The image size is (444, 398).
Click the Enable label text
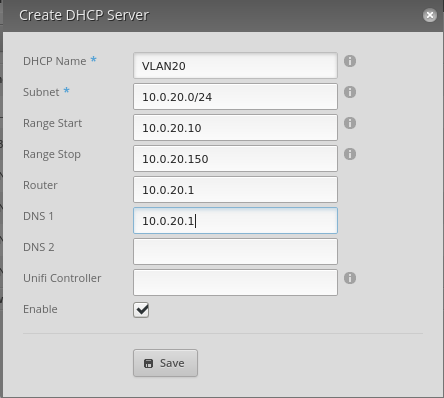(x=40, y=309)
